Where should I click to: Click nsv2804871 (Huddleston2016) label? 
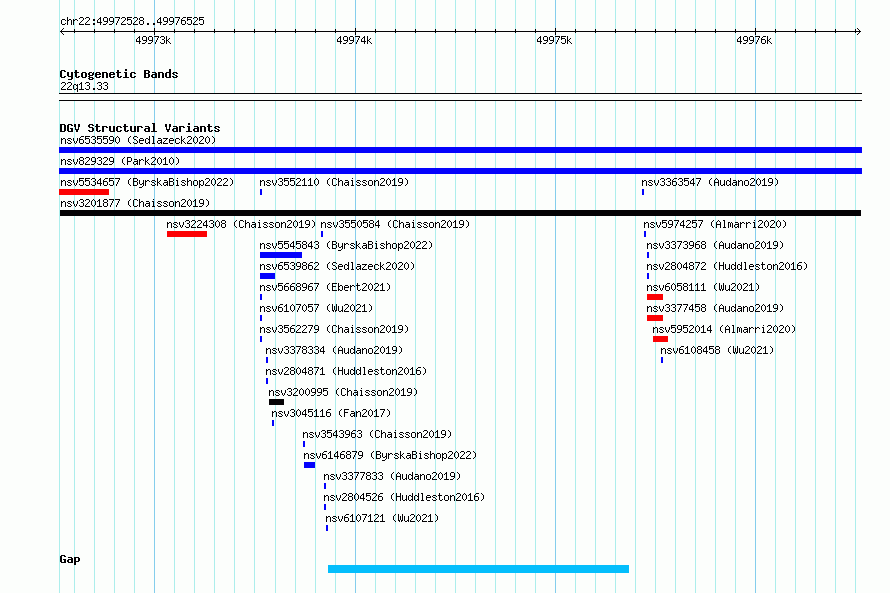click(346, 371)
